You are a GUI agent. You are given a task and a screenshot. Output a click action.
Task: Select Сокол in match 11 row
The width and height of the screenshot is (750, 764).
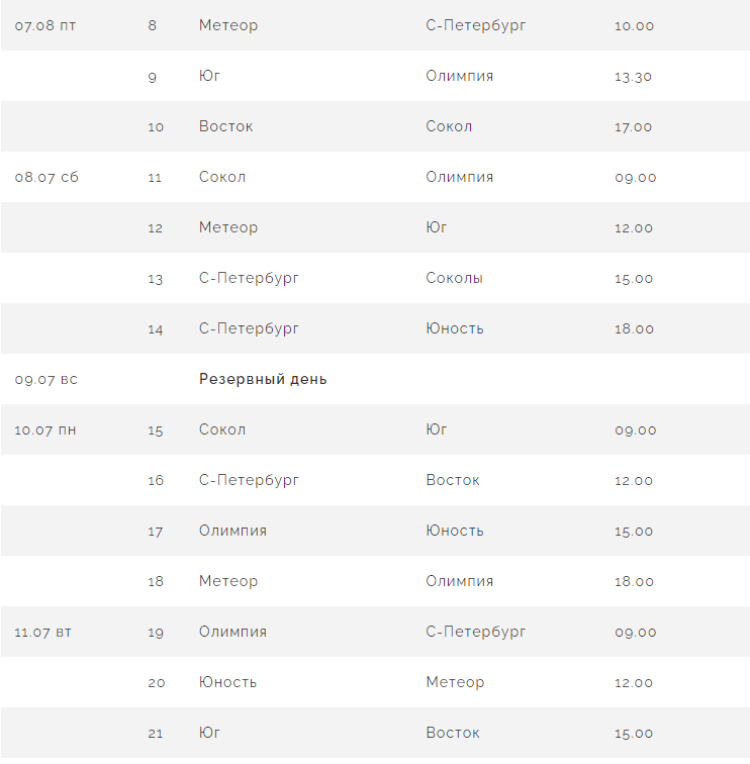(x=222, y=177)
